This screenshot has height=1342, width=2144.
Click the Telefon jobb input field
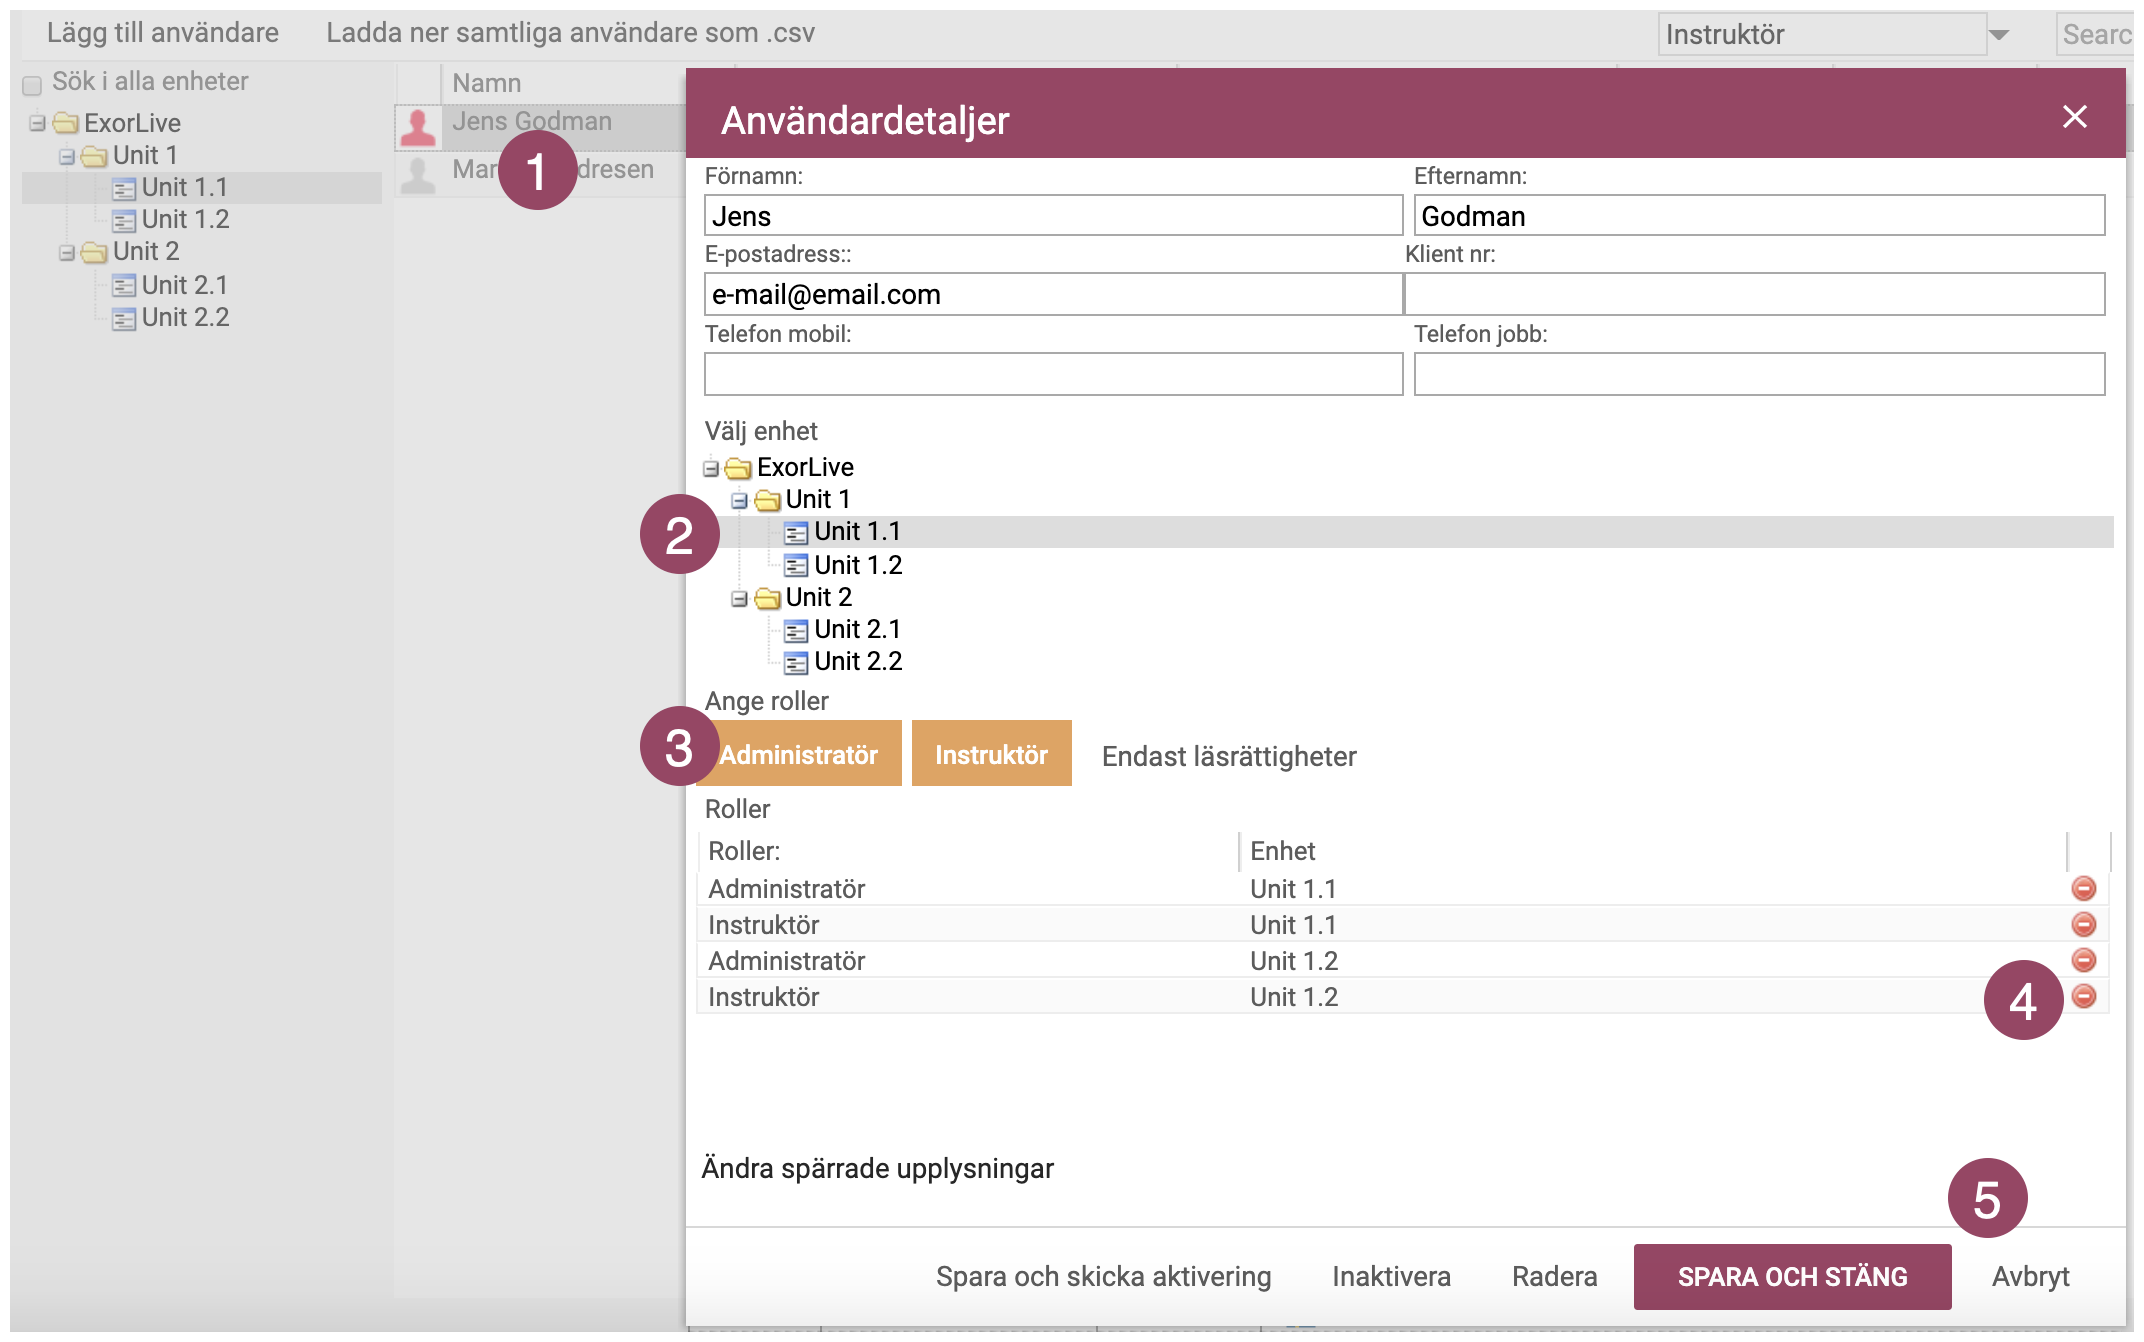point(1759,374)
